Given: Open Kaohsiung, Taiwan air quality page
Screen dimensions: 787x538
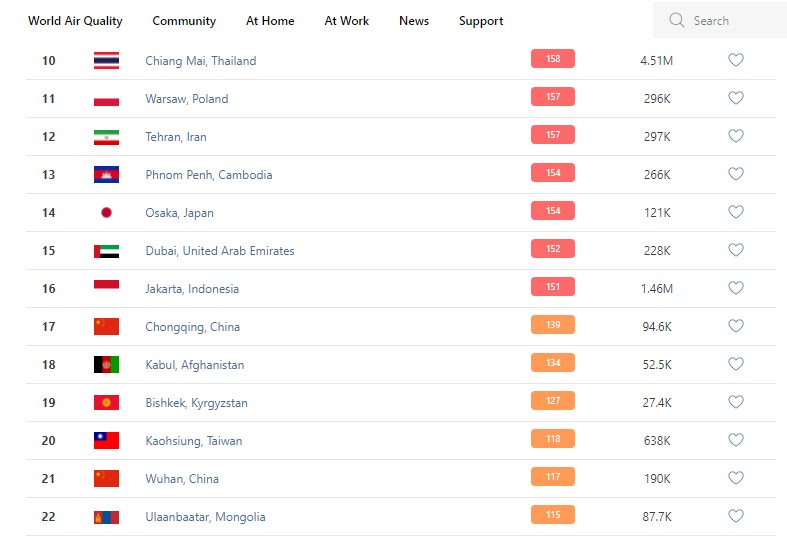Looking at the screenshot, I should coord(194,441).
